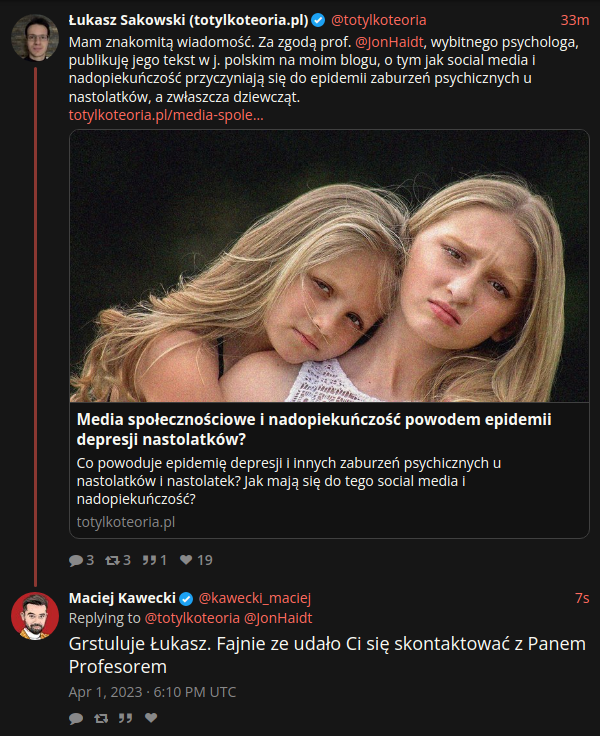Click retweet icon with count 3
The height and width of the screenshot is (736, 600).
[x=112, y=560]
